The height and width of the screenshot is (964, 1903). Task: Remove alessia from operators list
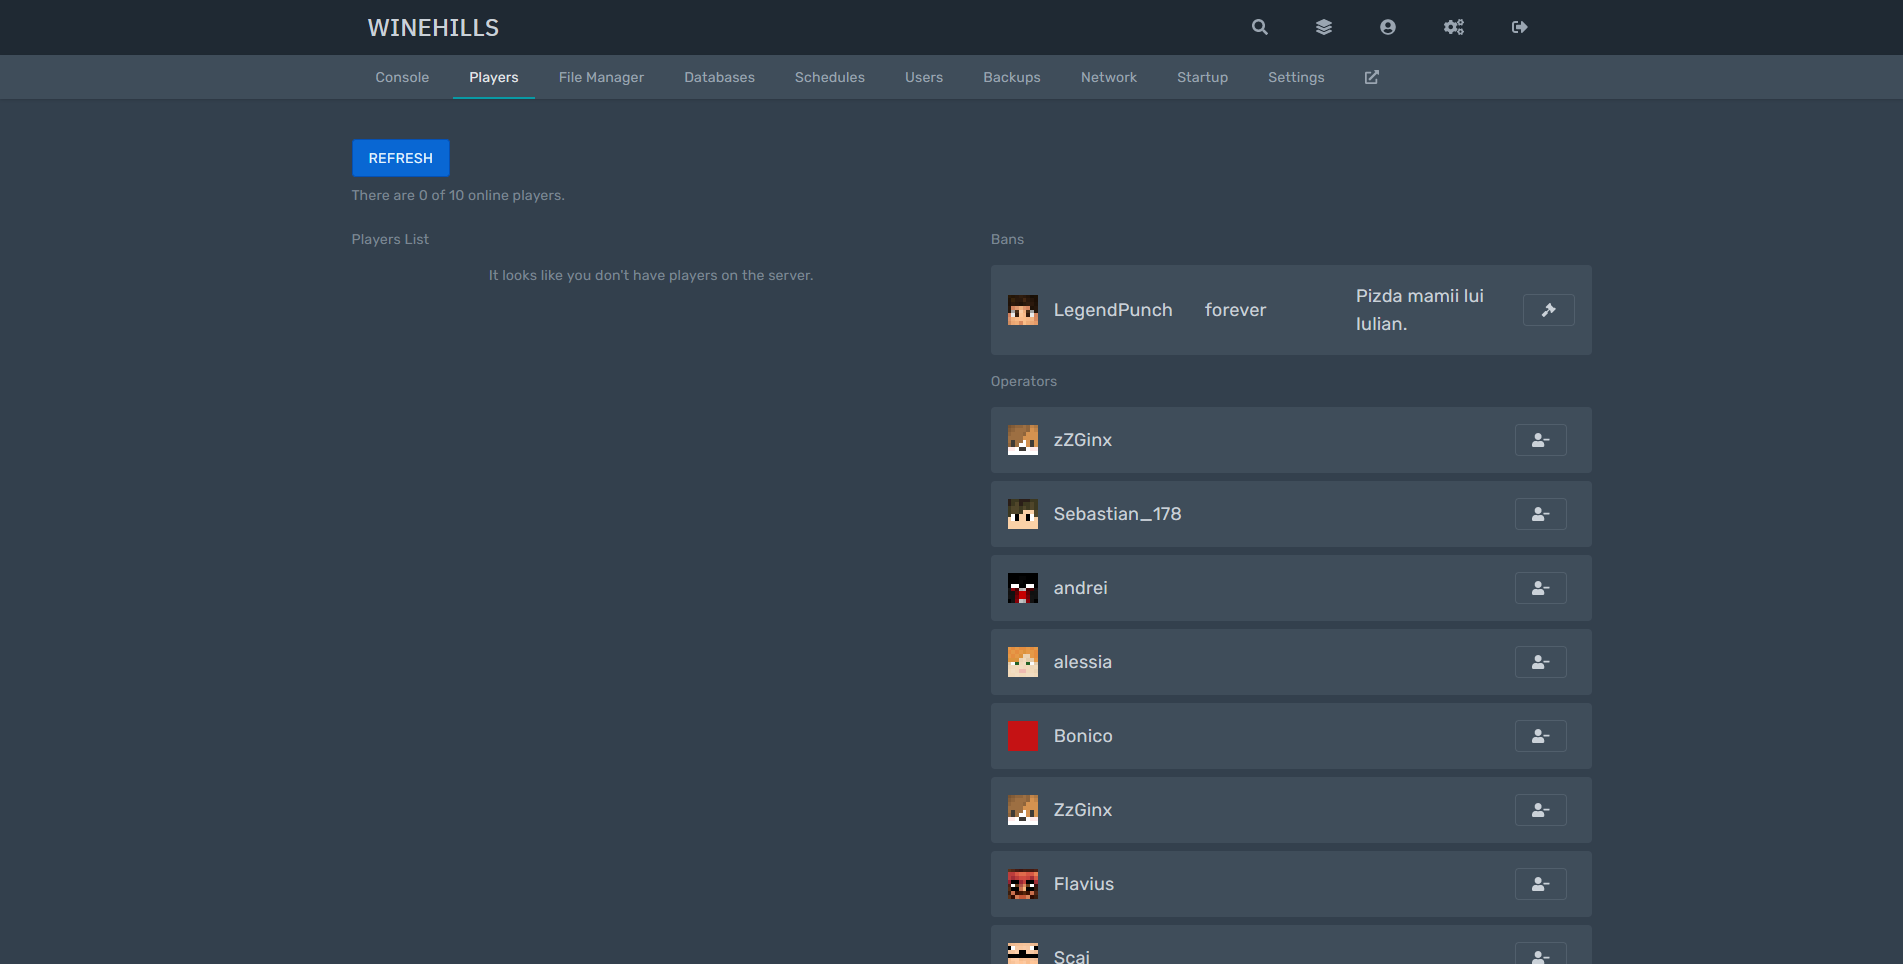point(1540,662)
